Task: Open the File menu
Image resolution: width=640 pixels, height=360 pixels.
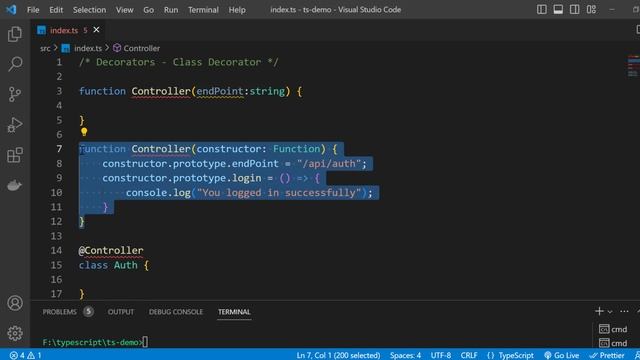Action: coord(33,10)
